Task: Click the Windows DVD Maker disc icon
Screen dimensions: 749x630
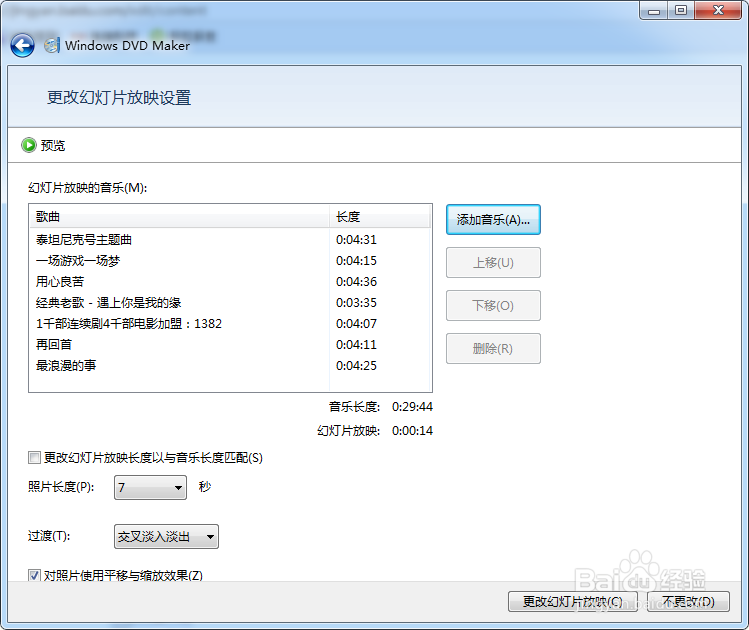Action: (x=52, y=45)
